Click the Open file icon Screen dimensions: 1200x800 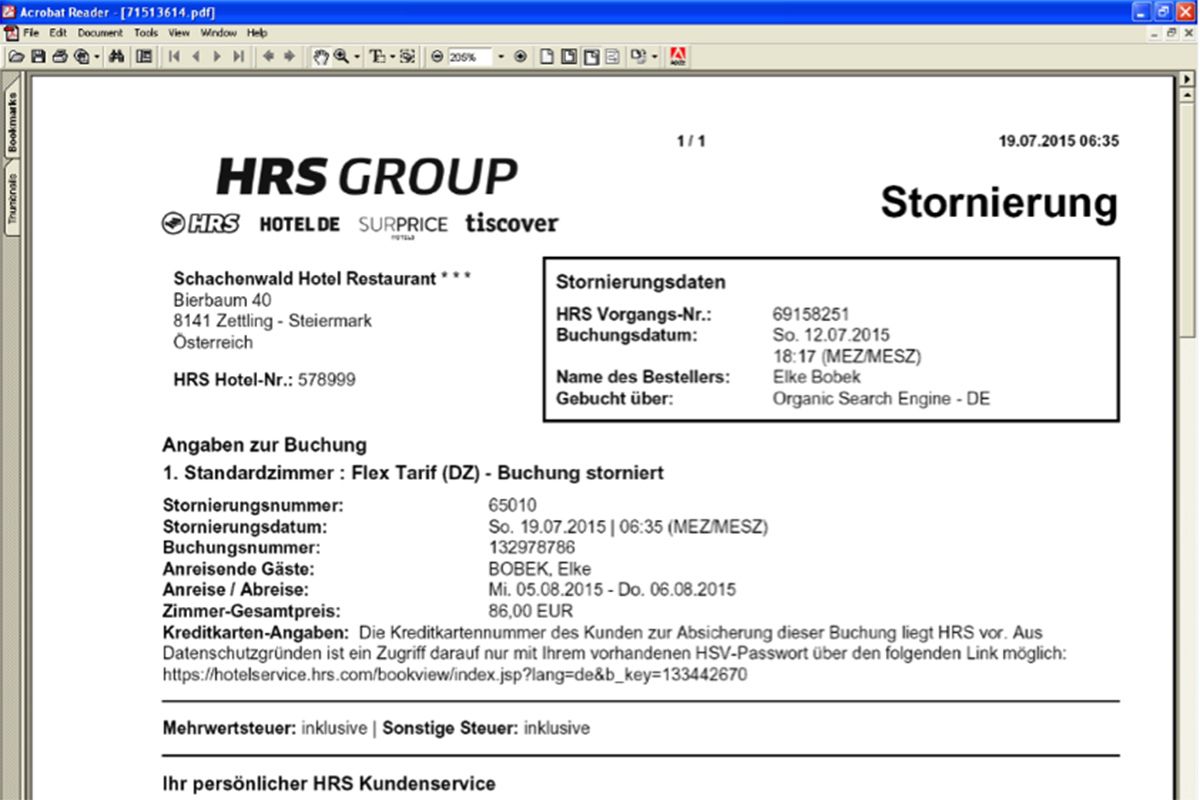(16, 57)
